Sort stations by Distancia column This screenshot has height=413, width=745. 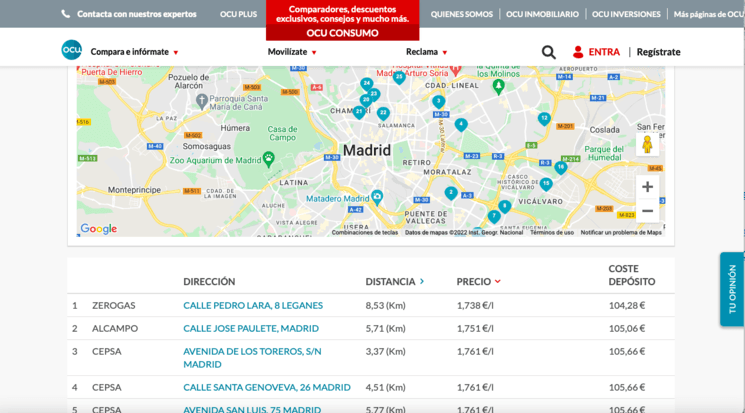click(x=394, y=282)
